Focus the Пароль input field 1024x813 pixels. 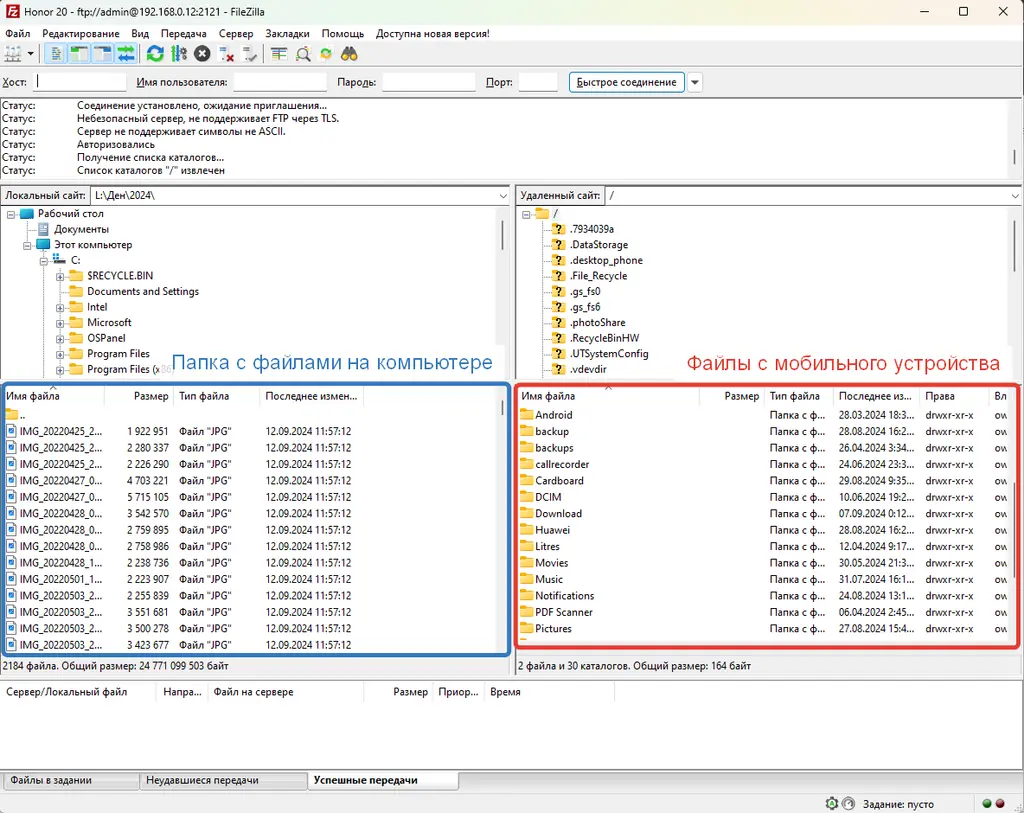pyautogui.click(x=428, y=82)
